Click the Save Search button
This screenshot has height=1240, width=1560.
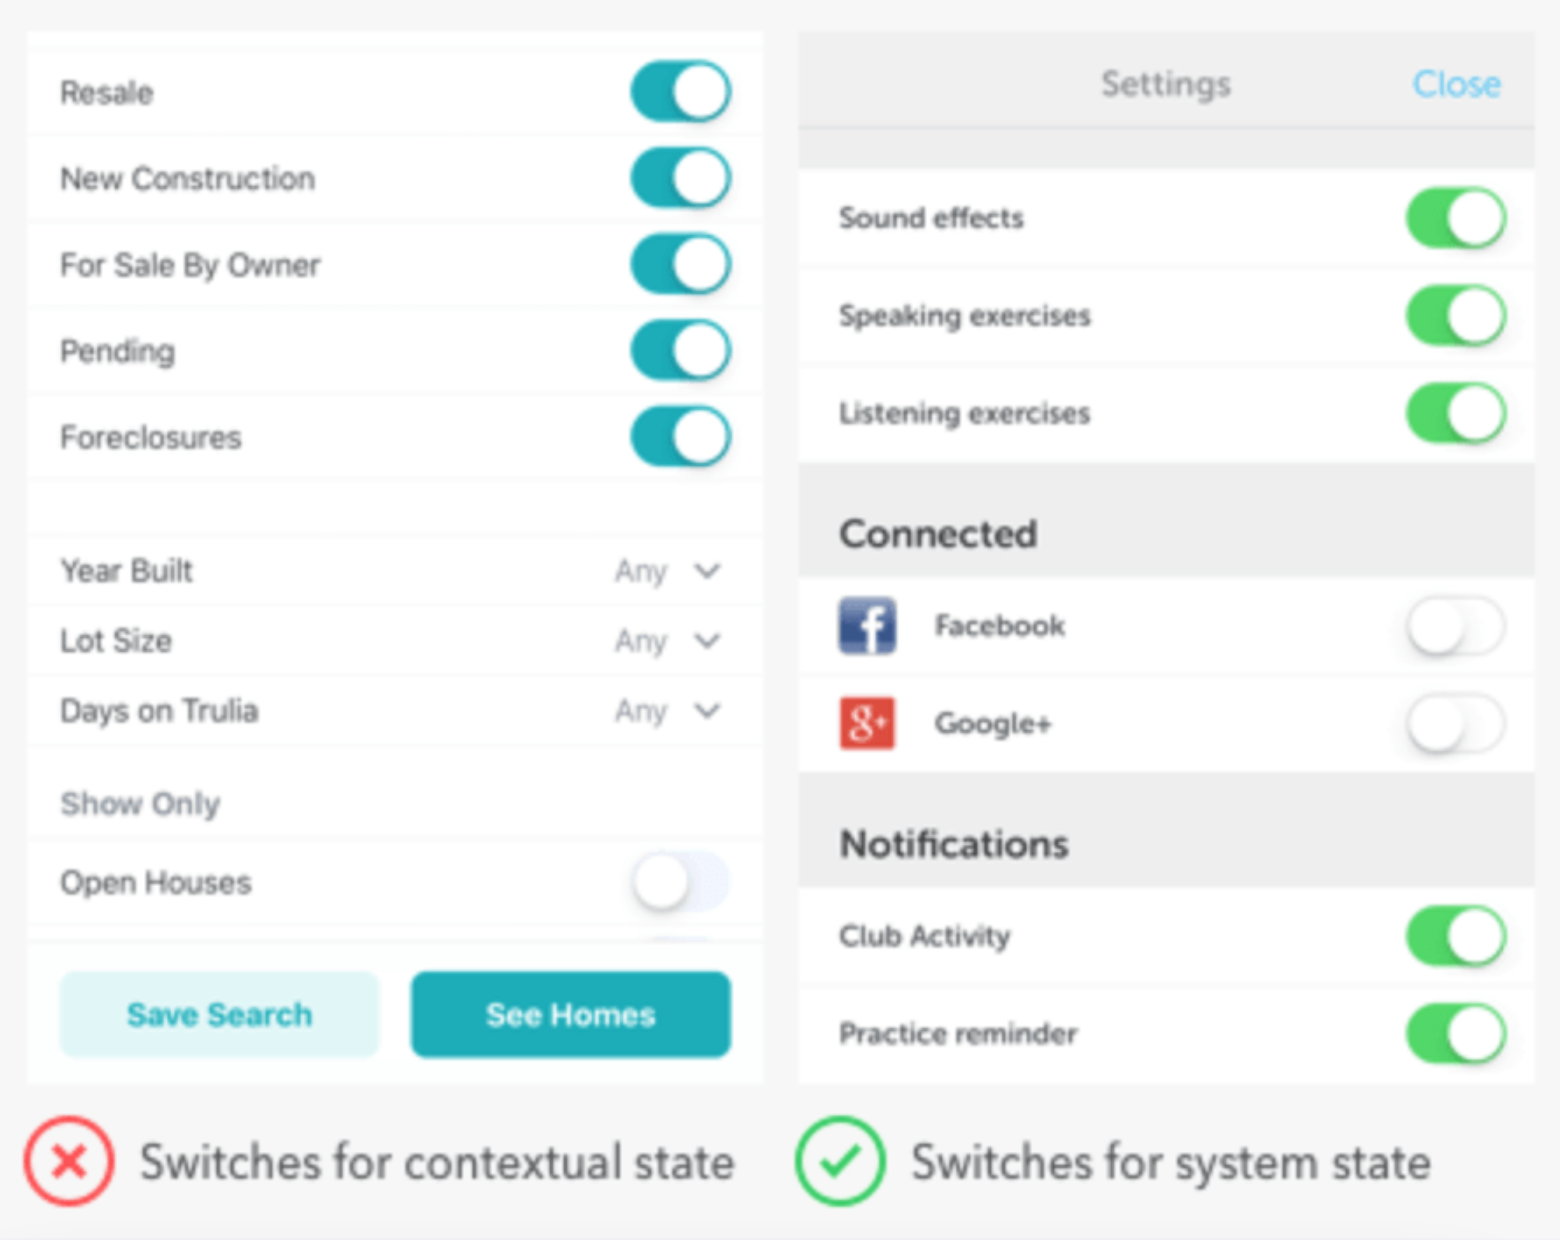[x=219, y=1014]
